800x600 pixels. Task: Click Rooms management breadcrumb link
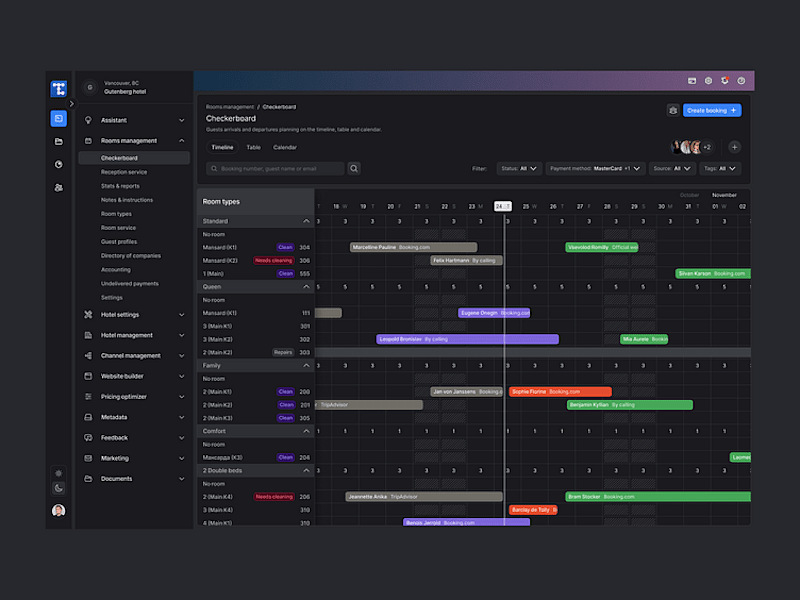coord(230,107)
